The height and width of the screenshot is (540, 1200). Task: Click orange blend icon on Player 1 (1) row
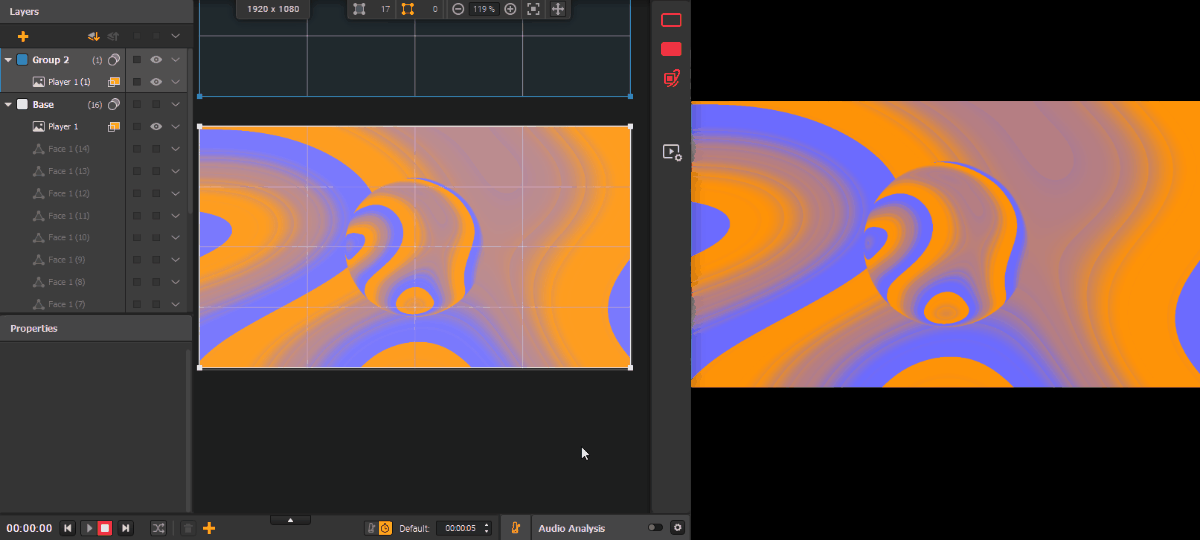114,82
